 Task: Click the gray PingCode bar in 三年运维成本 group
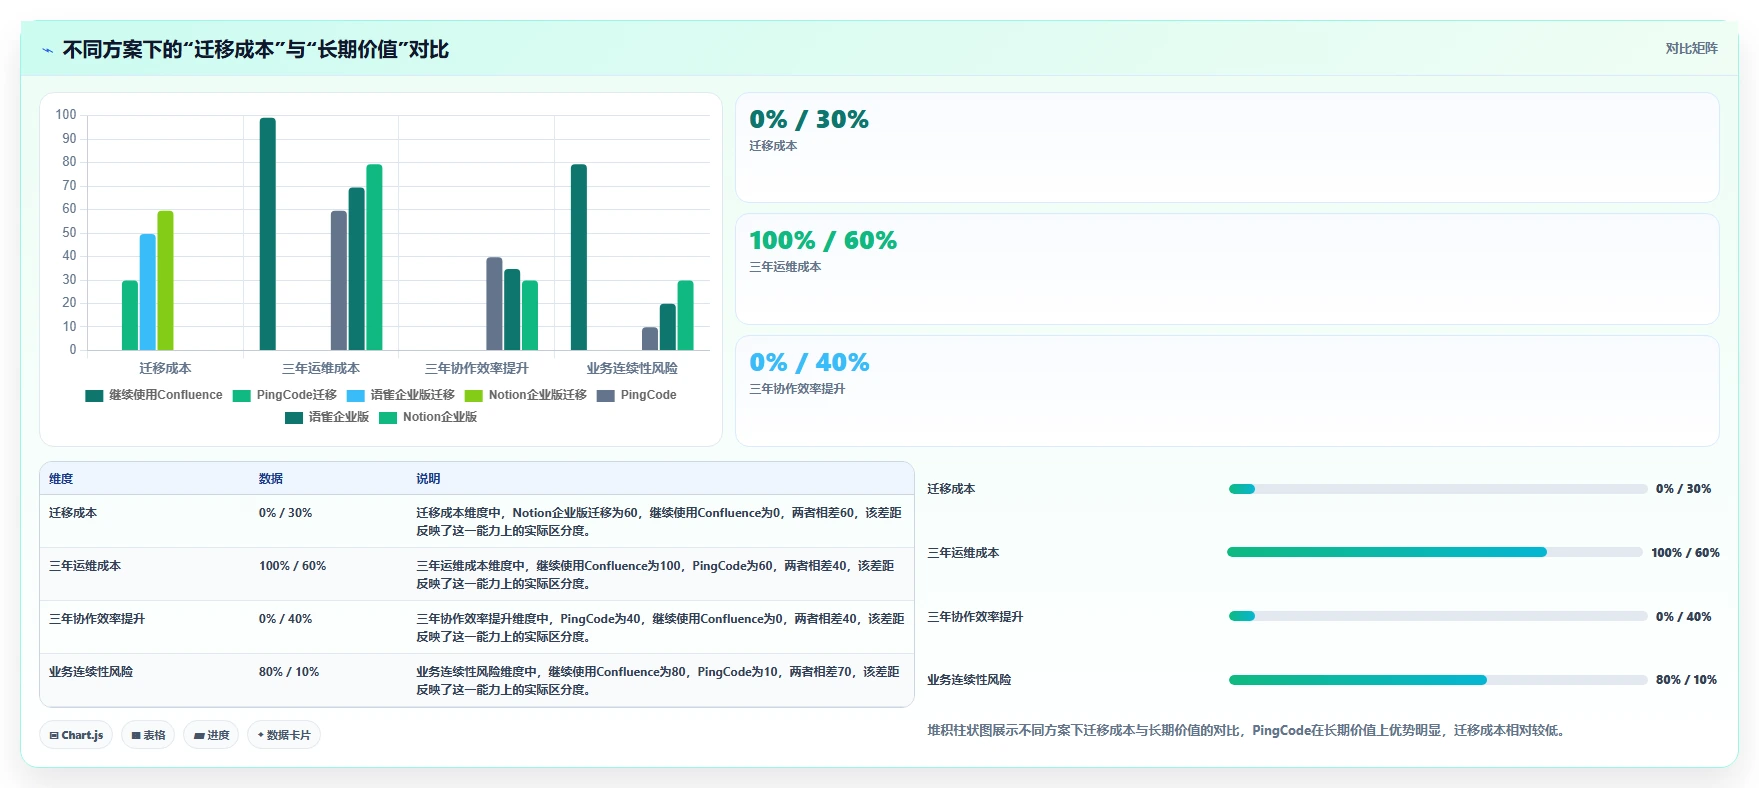(x=339, y=280)
